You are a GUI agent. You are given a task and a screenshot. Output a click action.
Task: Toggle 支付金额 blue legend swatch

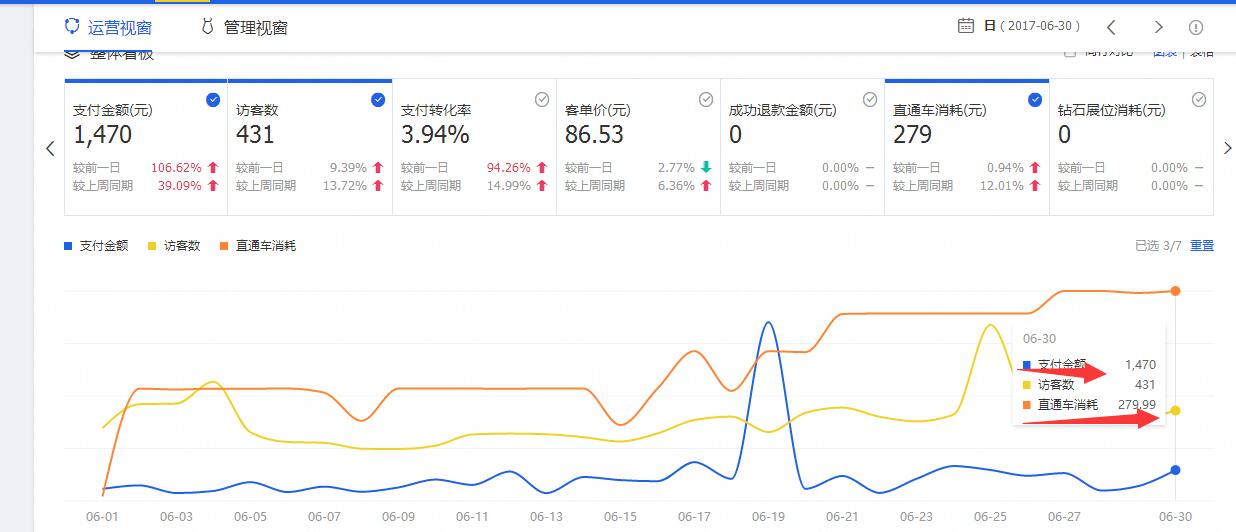pyautogui.click(x=68, y=246)
